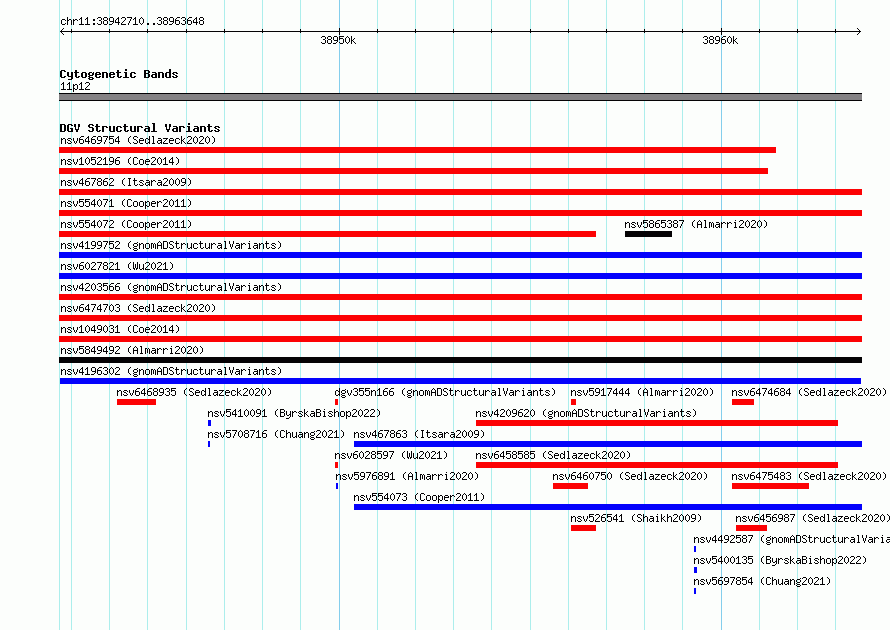The height and width of the screenshot is (630, 890).
Task: Click the 11p12 cytogenetic band bar
Action: point(460,97)
